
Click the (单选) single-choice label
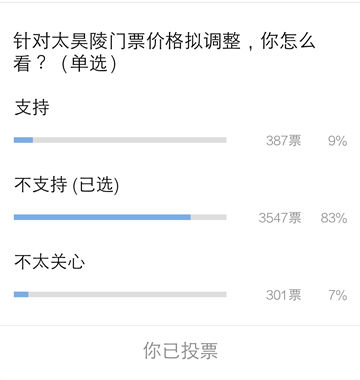pos(89,63)
